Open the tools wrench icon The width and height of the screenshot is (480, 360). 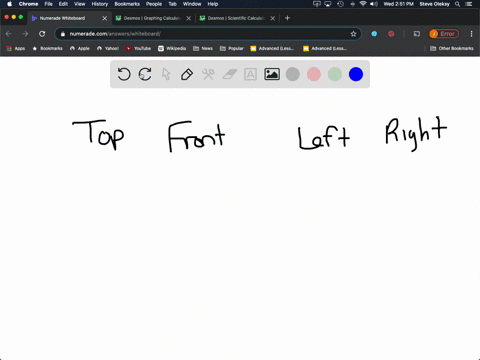208,74
